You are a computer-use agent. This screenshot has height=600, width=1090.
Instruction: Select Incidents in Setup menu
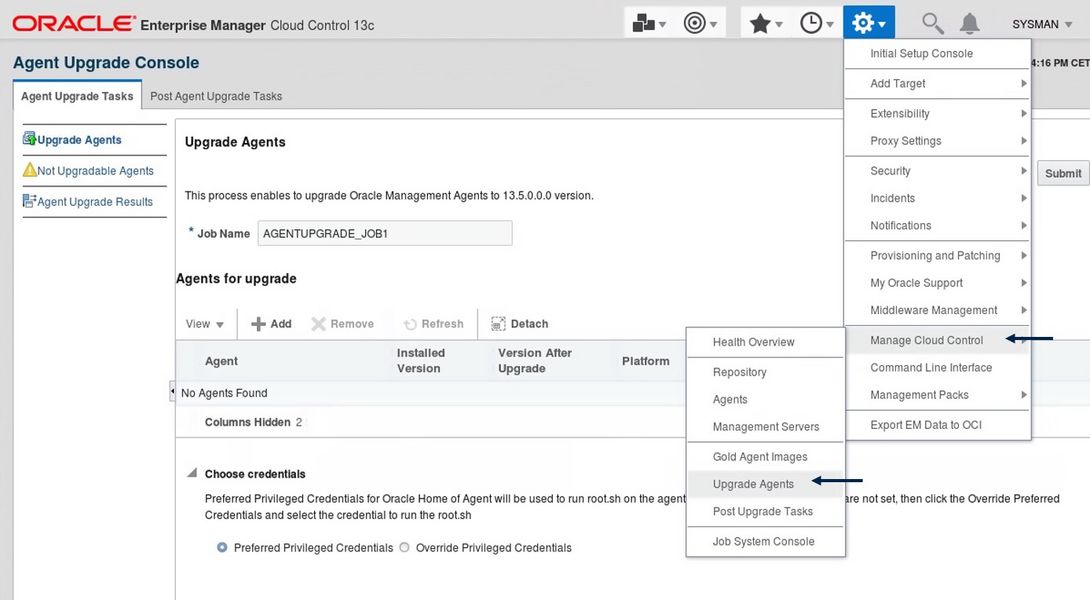coord(937,198)
